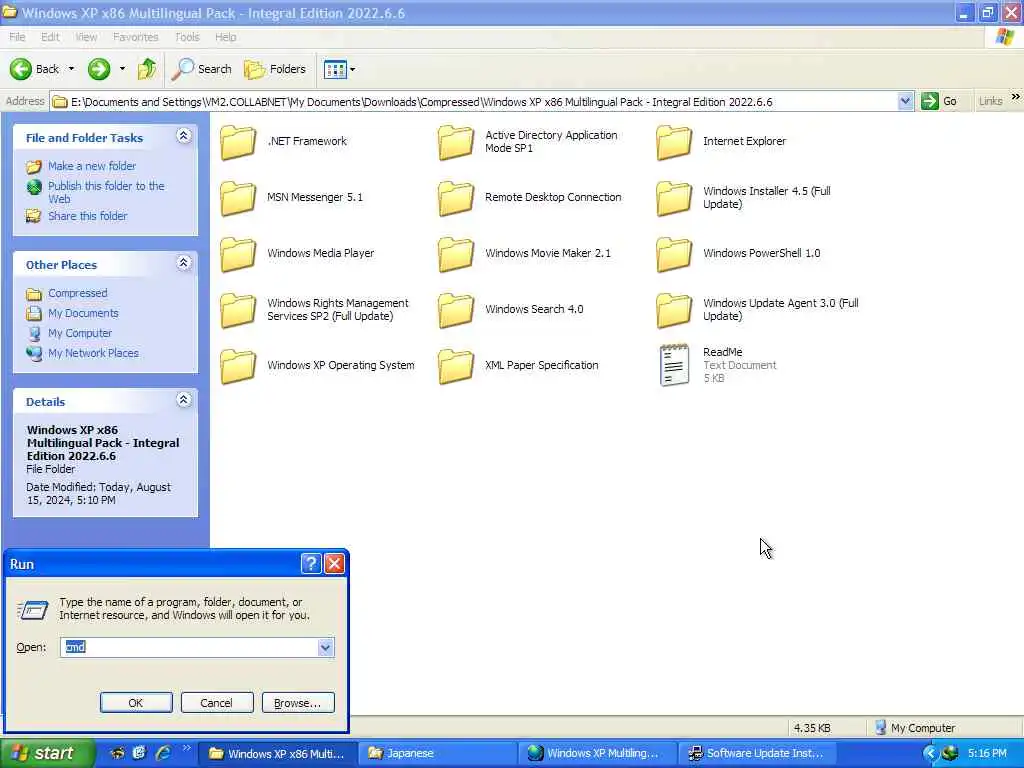Open the Active Directory Application Mode SP1 folder icon
The height and width of the screenshot is (768, 1024).
pos(456,142)
